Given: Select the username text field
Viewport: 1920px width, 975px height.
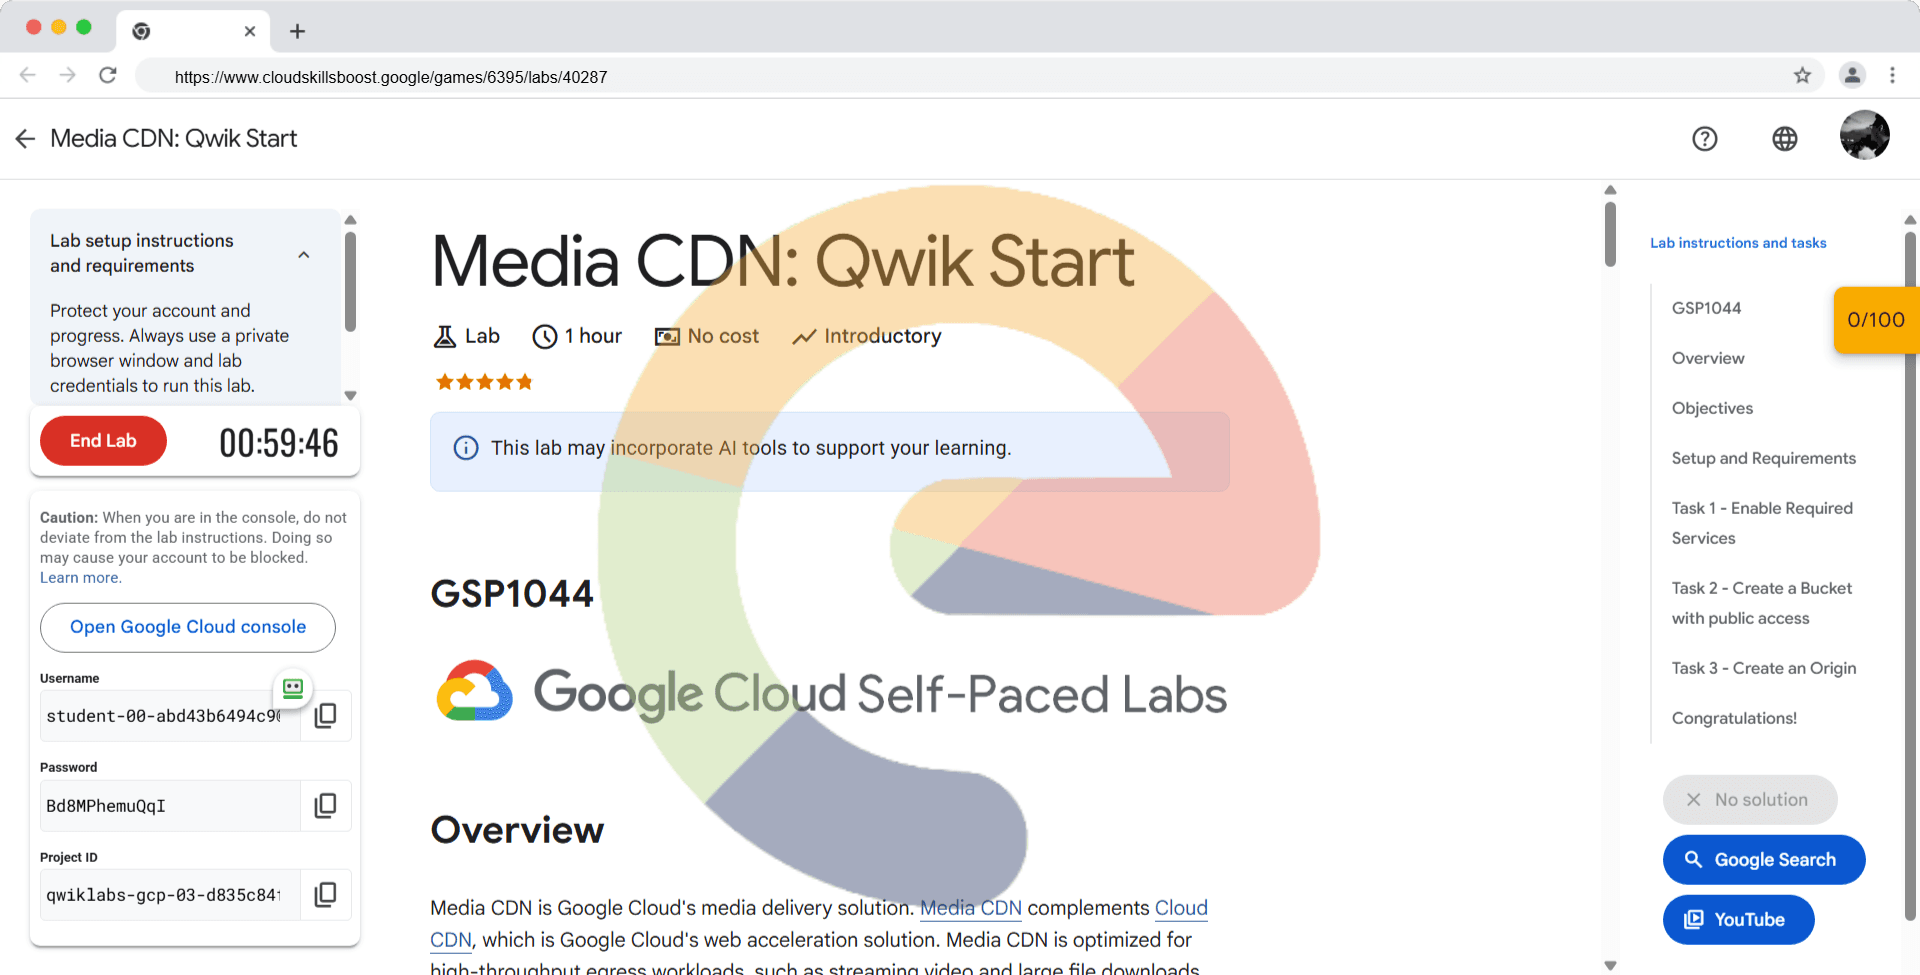Looking at the screenshot, I should coord(170,716).
